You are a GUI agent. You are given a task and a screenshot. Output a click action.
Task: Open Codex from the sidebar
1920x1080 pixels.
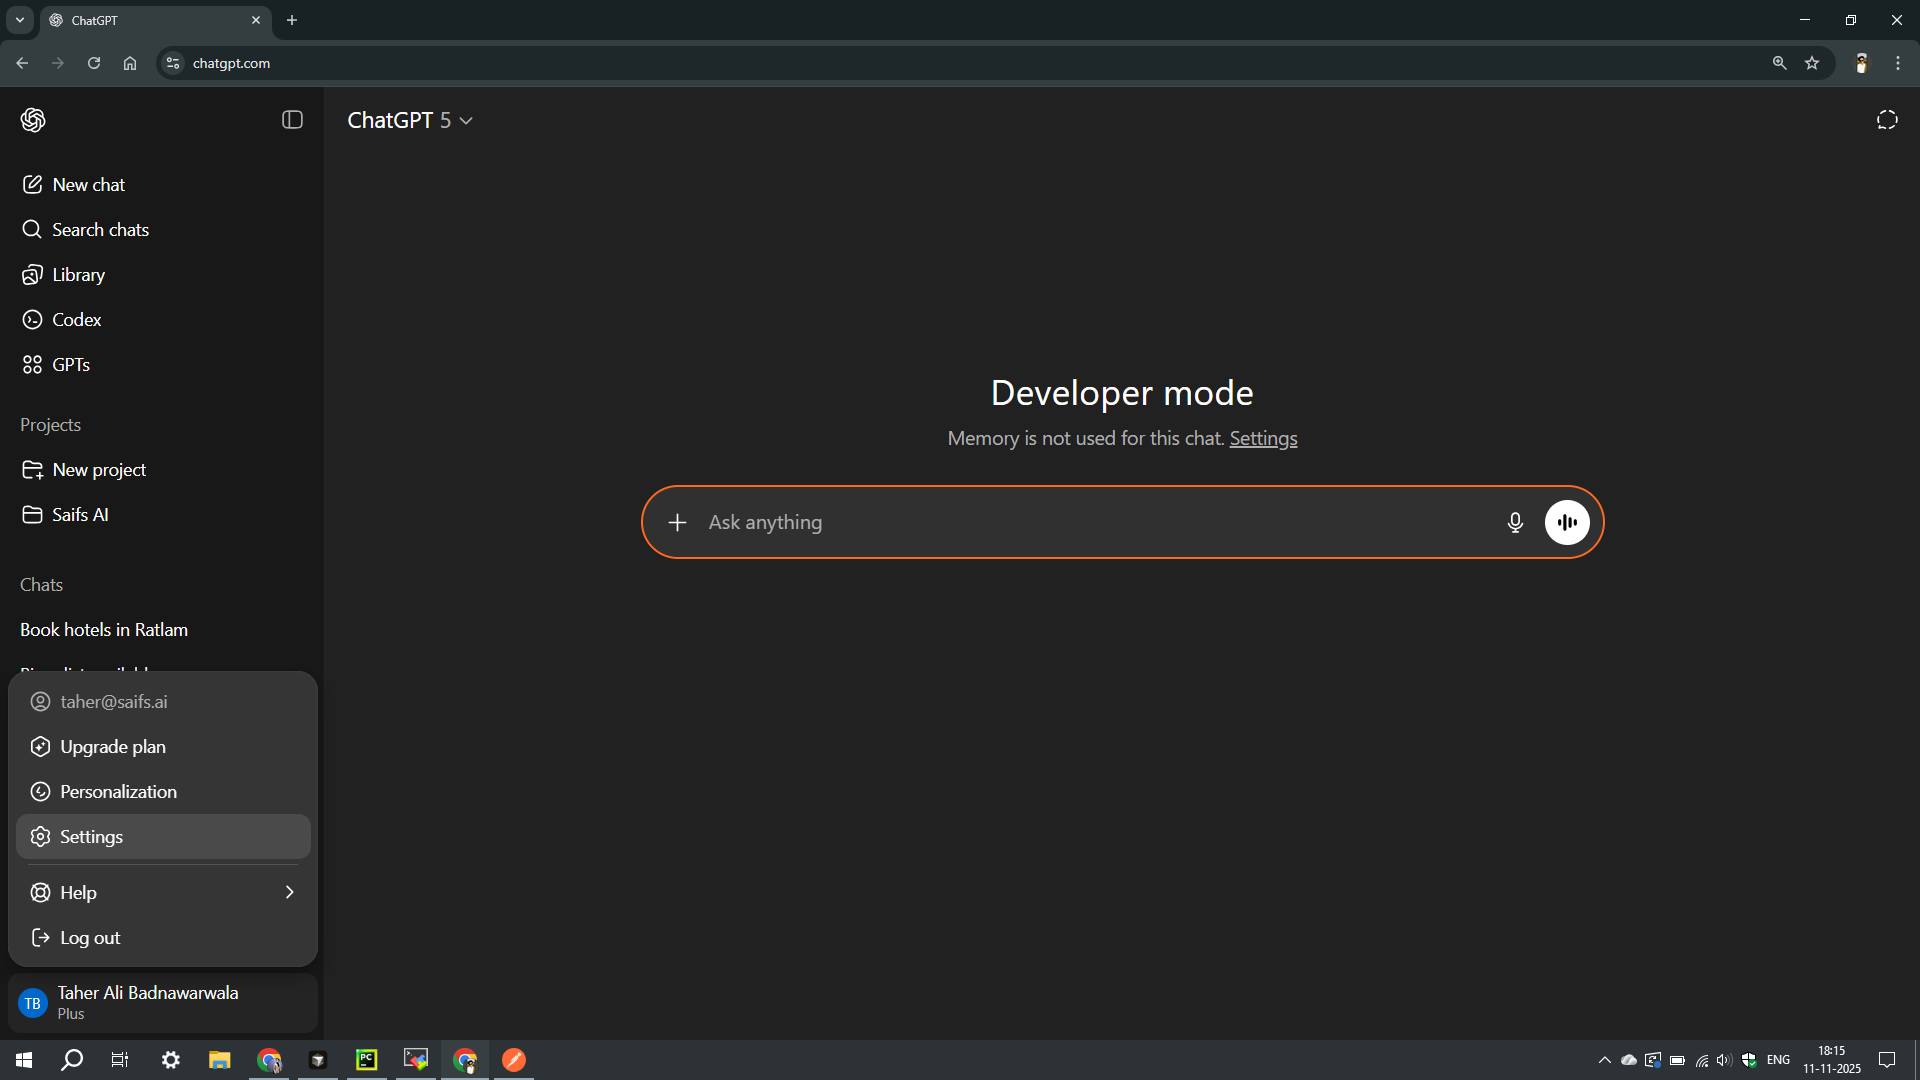(162, 320)
